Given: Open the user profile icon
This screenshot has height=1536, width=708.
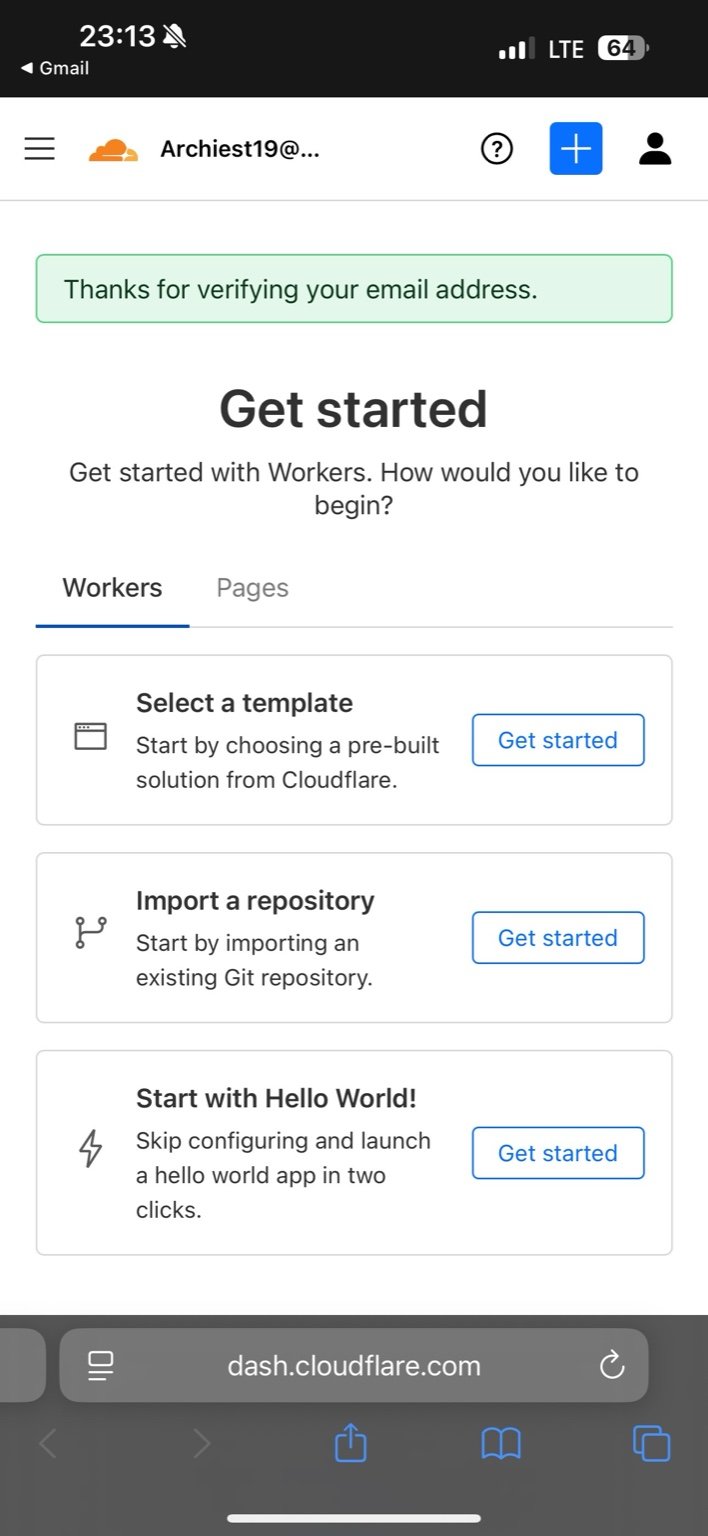Looking at the screenshot, I should [x=655, y=149].
